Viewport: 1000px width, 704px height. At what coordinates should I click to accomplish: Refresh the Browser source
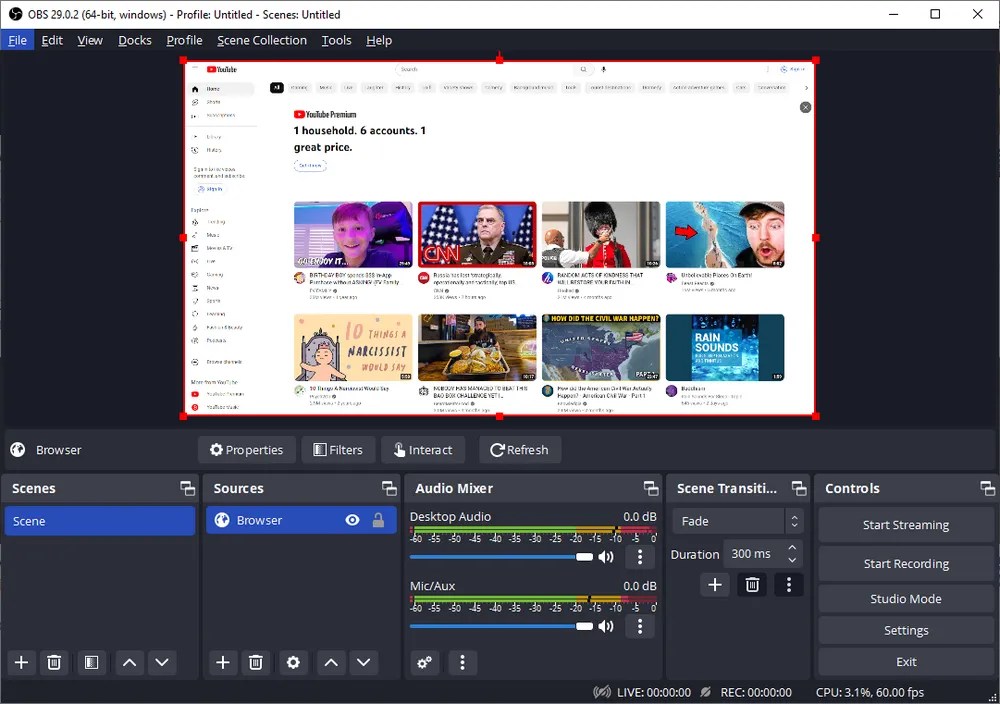point(519,449)
